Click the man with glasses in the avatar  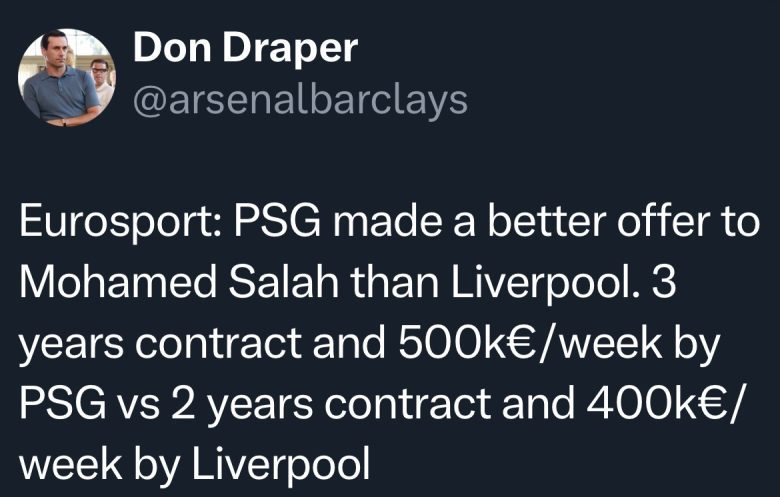[97, 76]
